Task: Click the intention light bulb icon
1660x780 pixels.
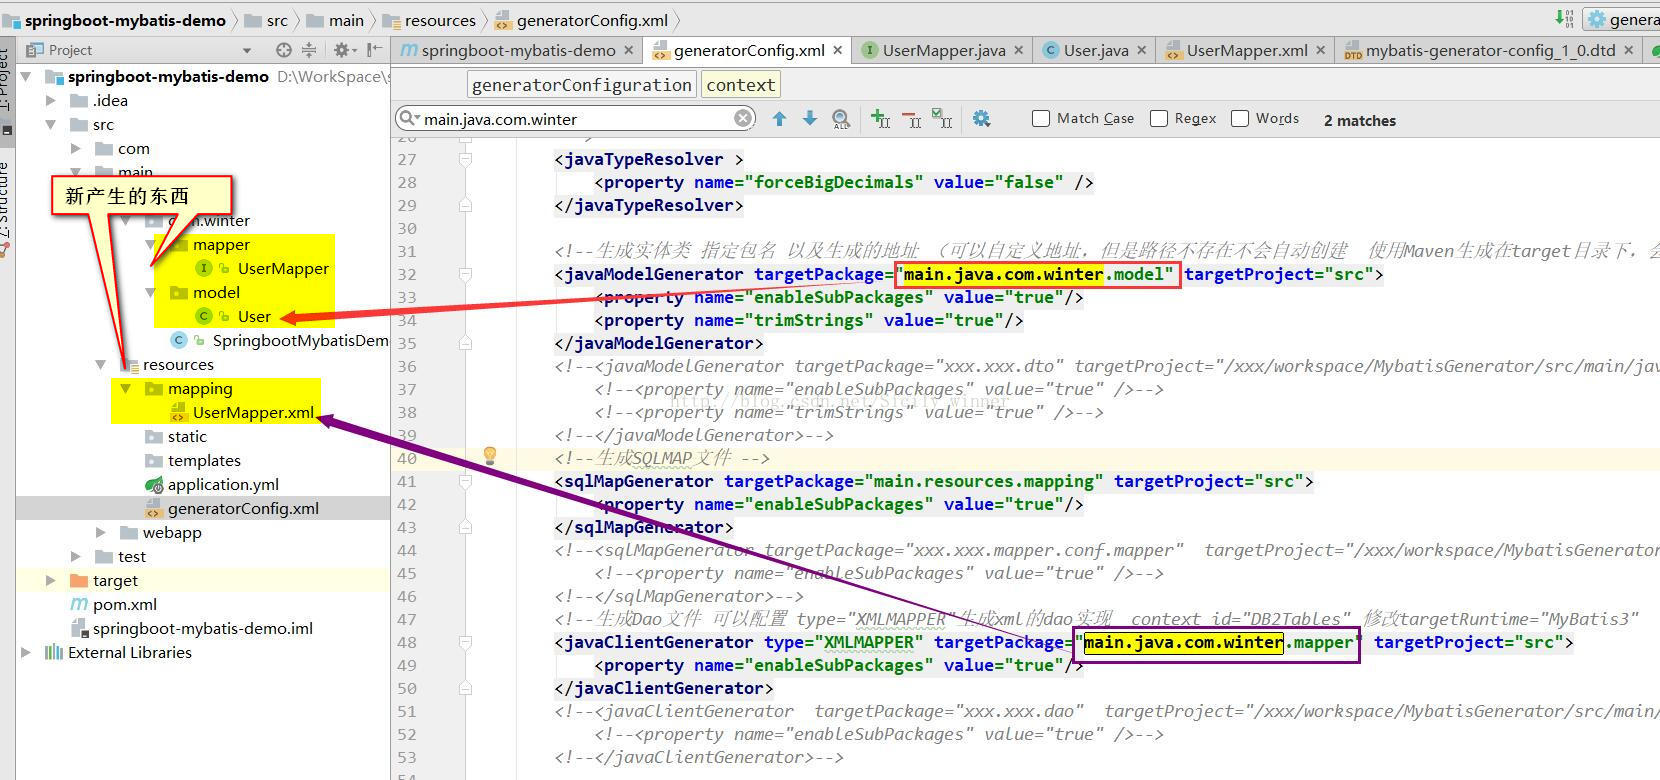Action: [x=490, y=456]
